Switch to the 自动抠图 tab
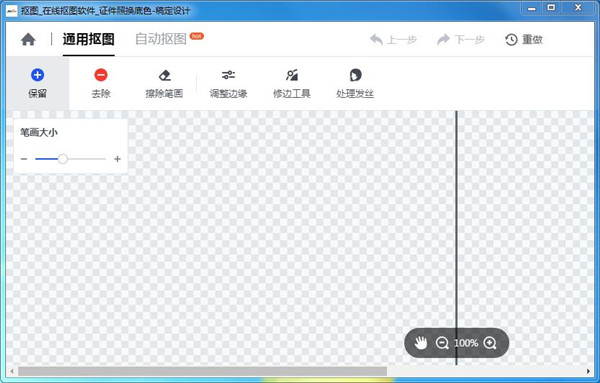Viewport: 600px width, 383px height. point(161,39)
